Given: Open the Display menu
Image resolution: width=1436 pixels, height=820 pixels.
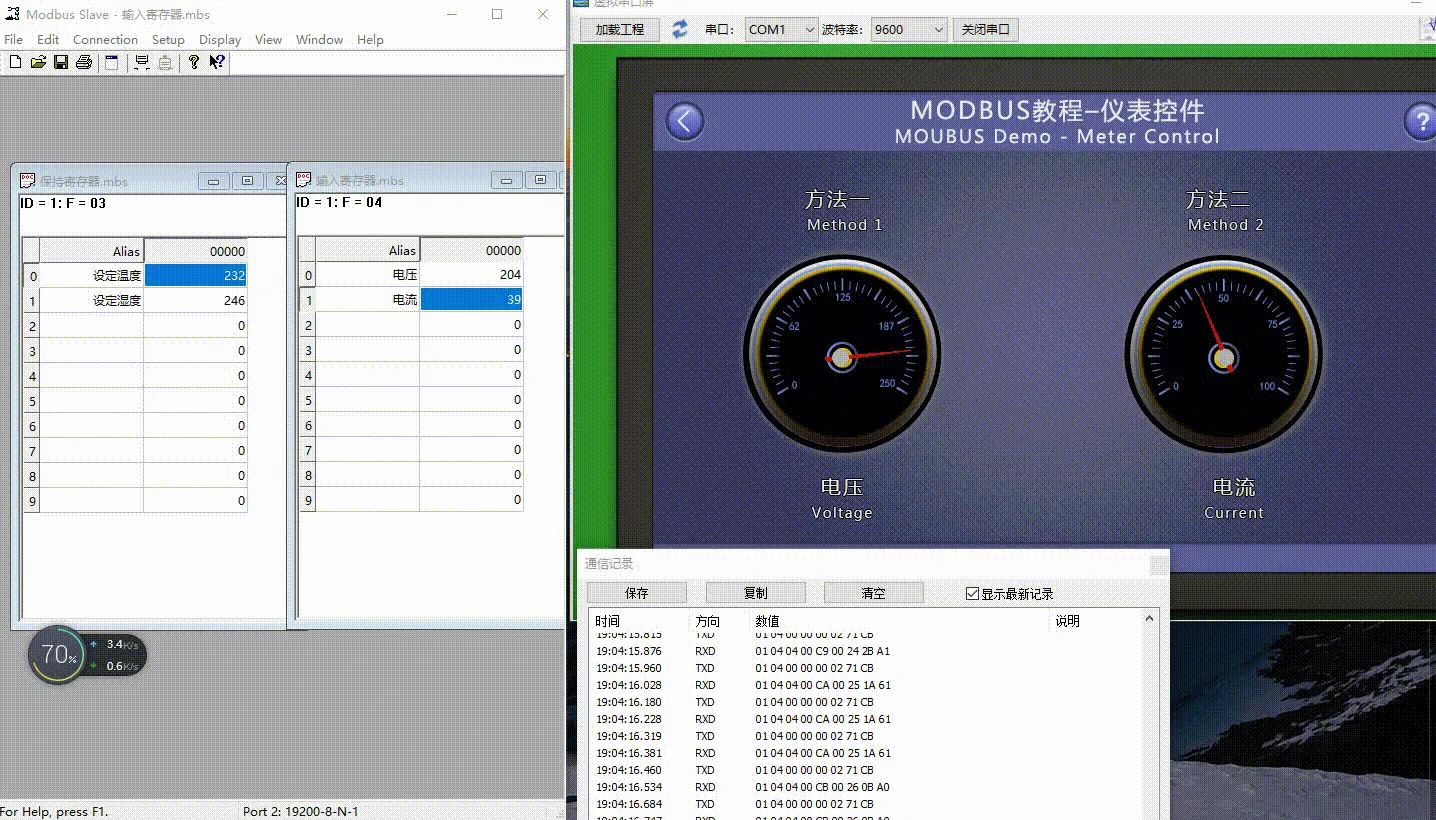Looking at the screenshot, I should [219, 39].
